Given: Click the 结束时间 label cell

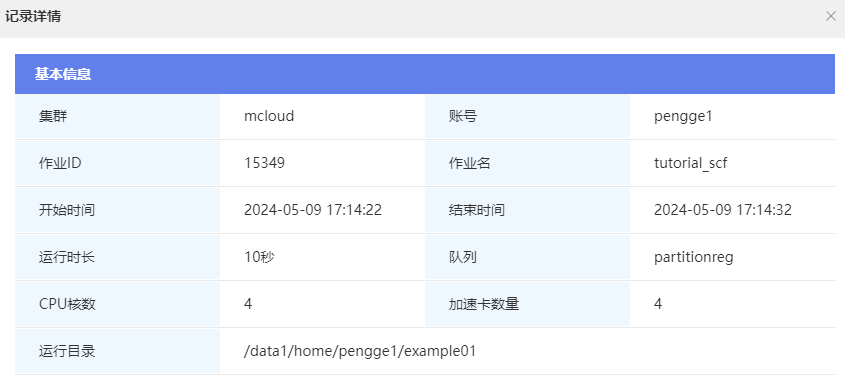Looking at the screenshot, I should [528, 210].
